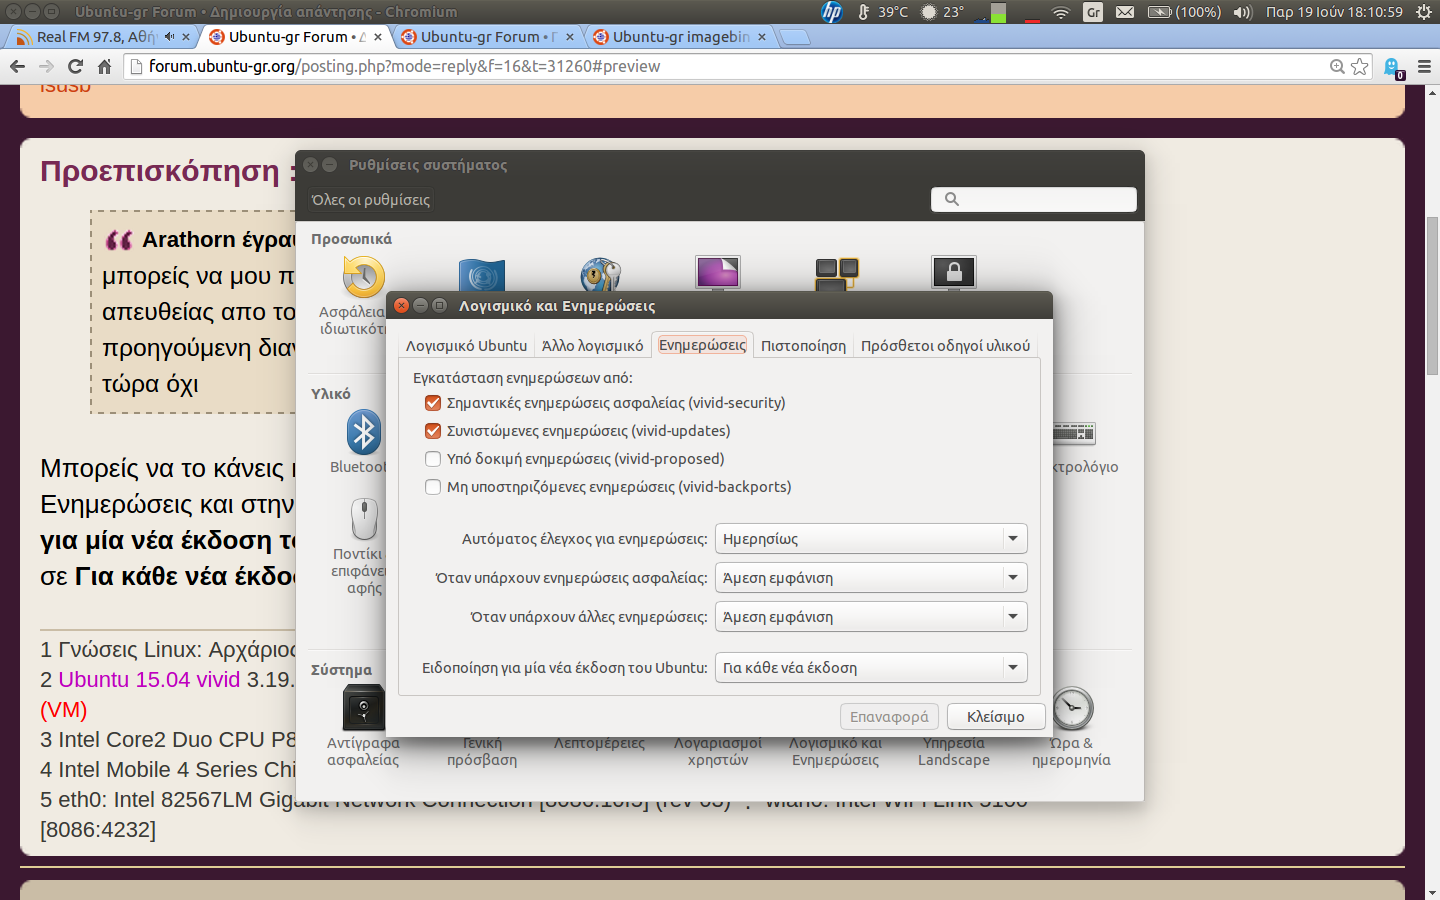Viewport: 1440px width, 900px height.
Task: Open the clock showing Παρ 19 Ιούν
Action: (x=1334, y=12)
